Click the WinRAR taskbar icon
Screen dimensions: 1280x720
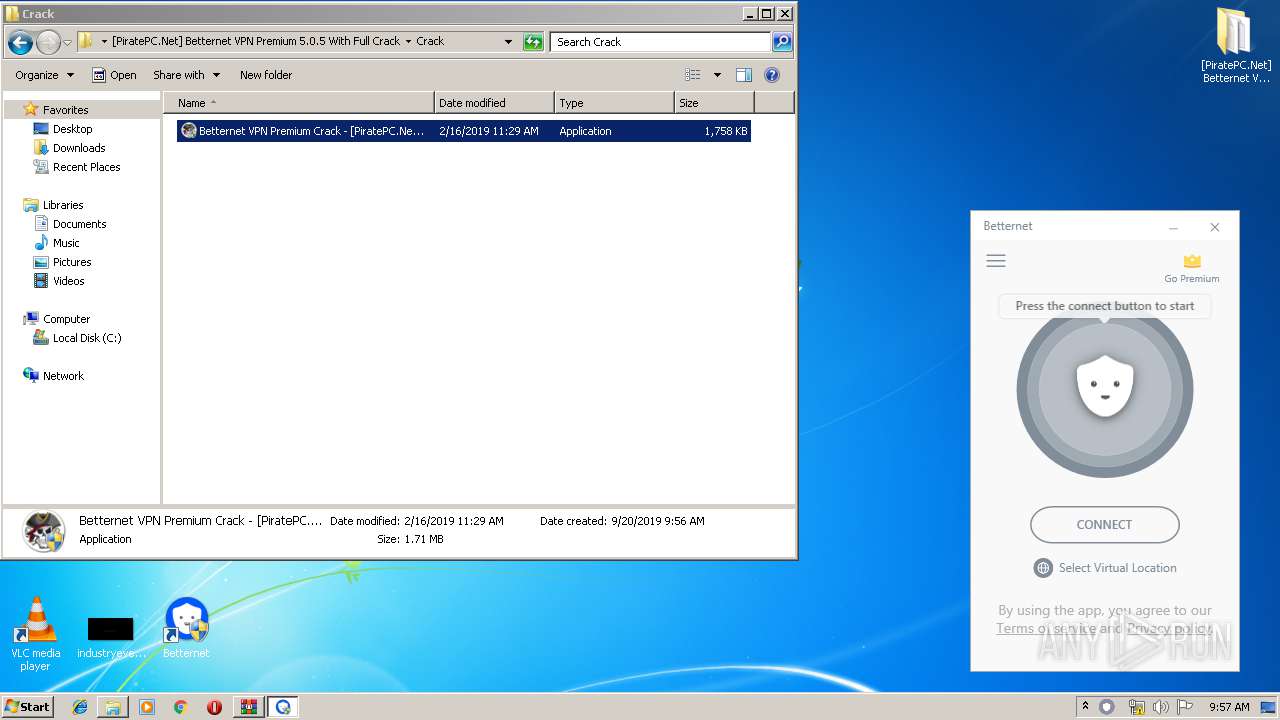tap(248, 707)
